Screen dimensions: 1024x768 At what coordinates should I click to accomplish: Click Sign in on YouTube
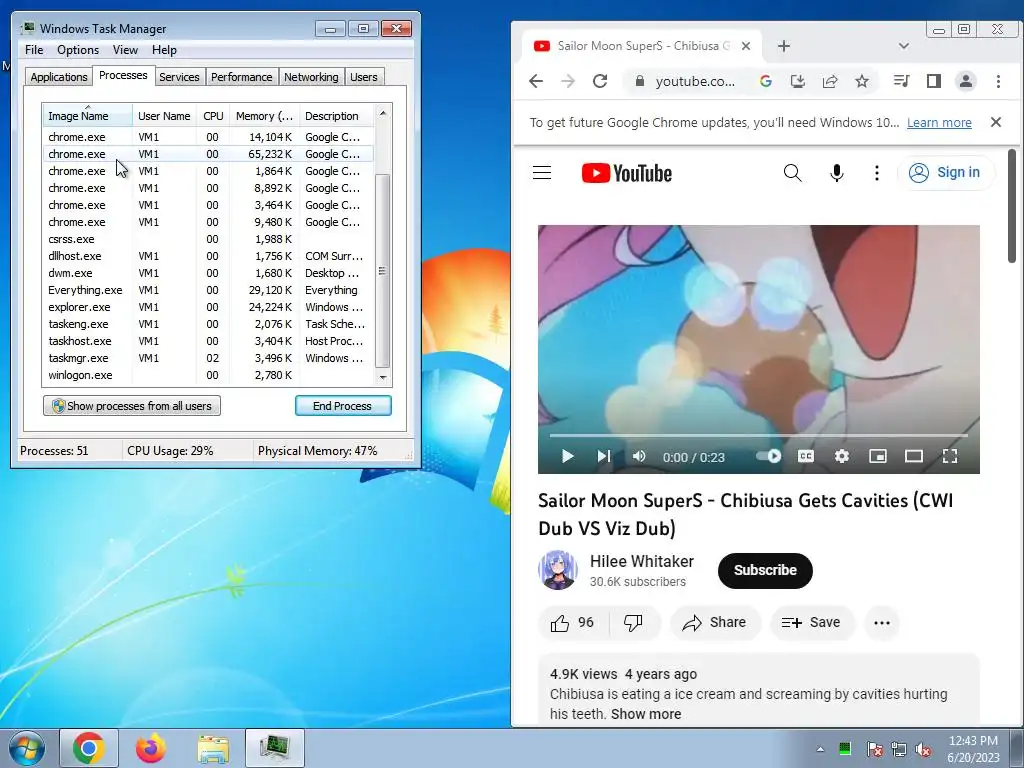(x=946, y=172)
